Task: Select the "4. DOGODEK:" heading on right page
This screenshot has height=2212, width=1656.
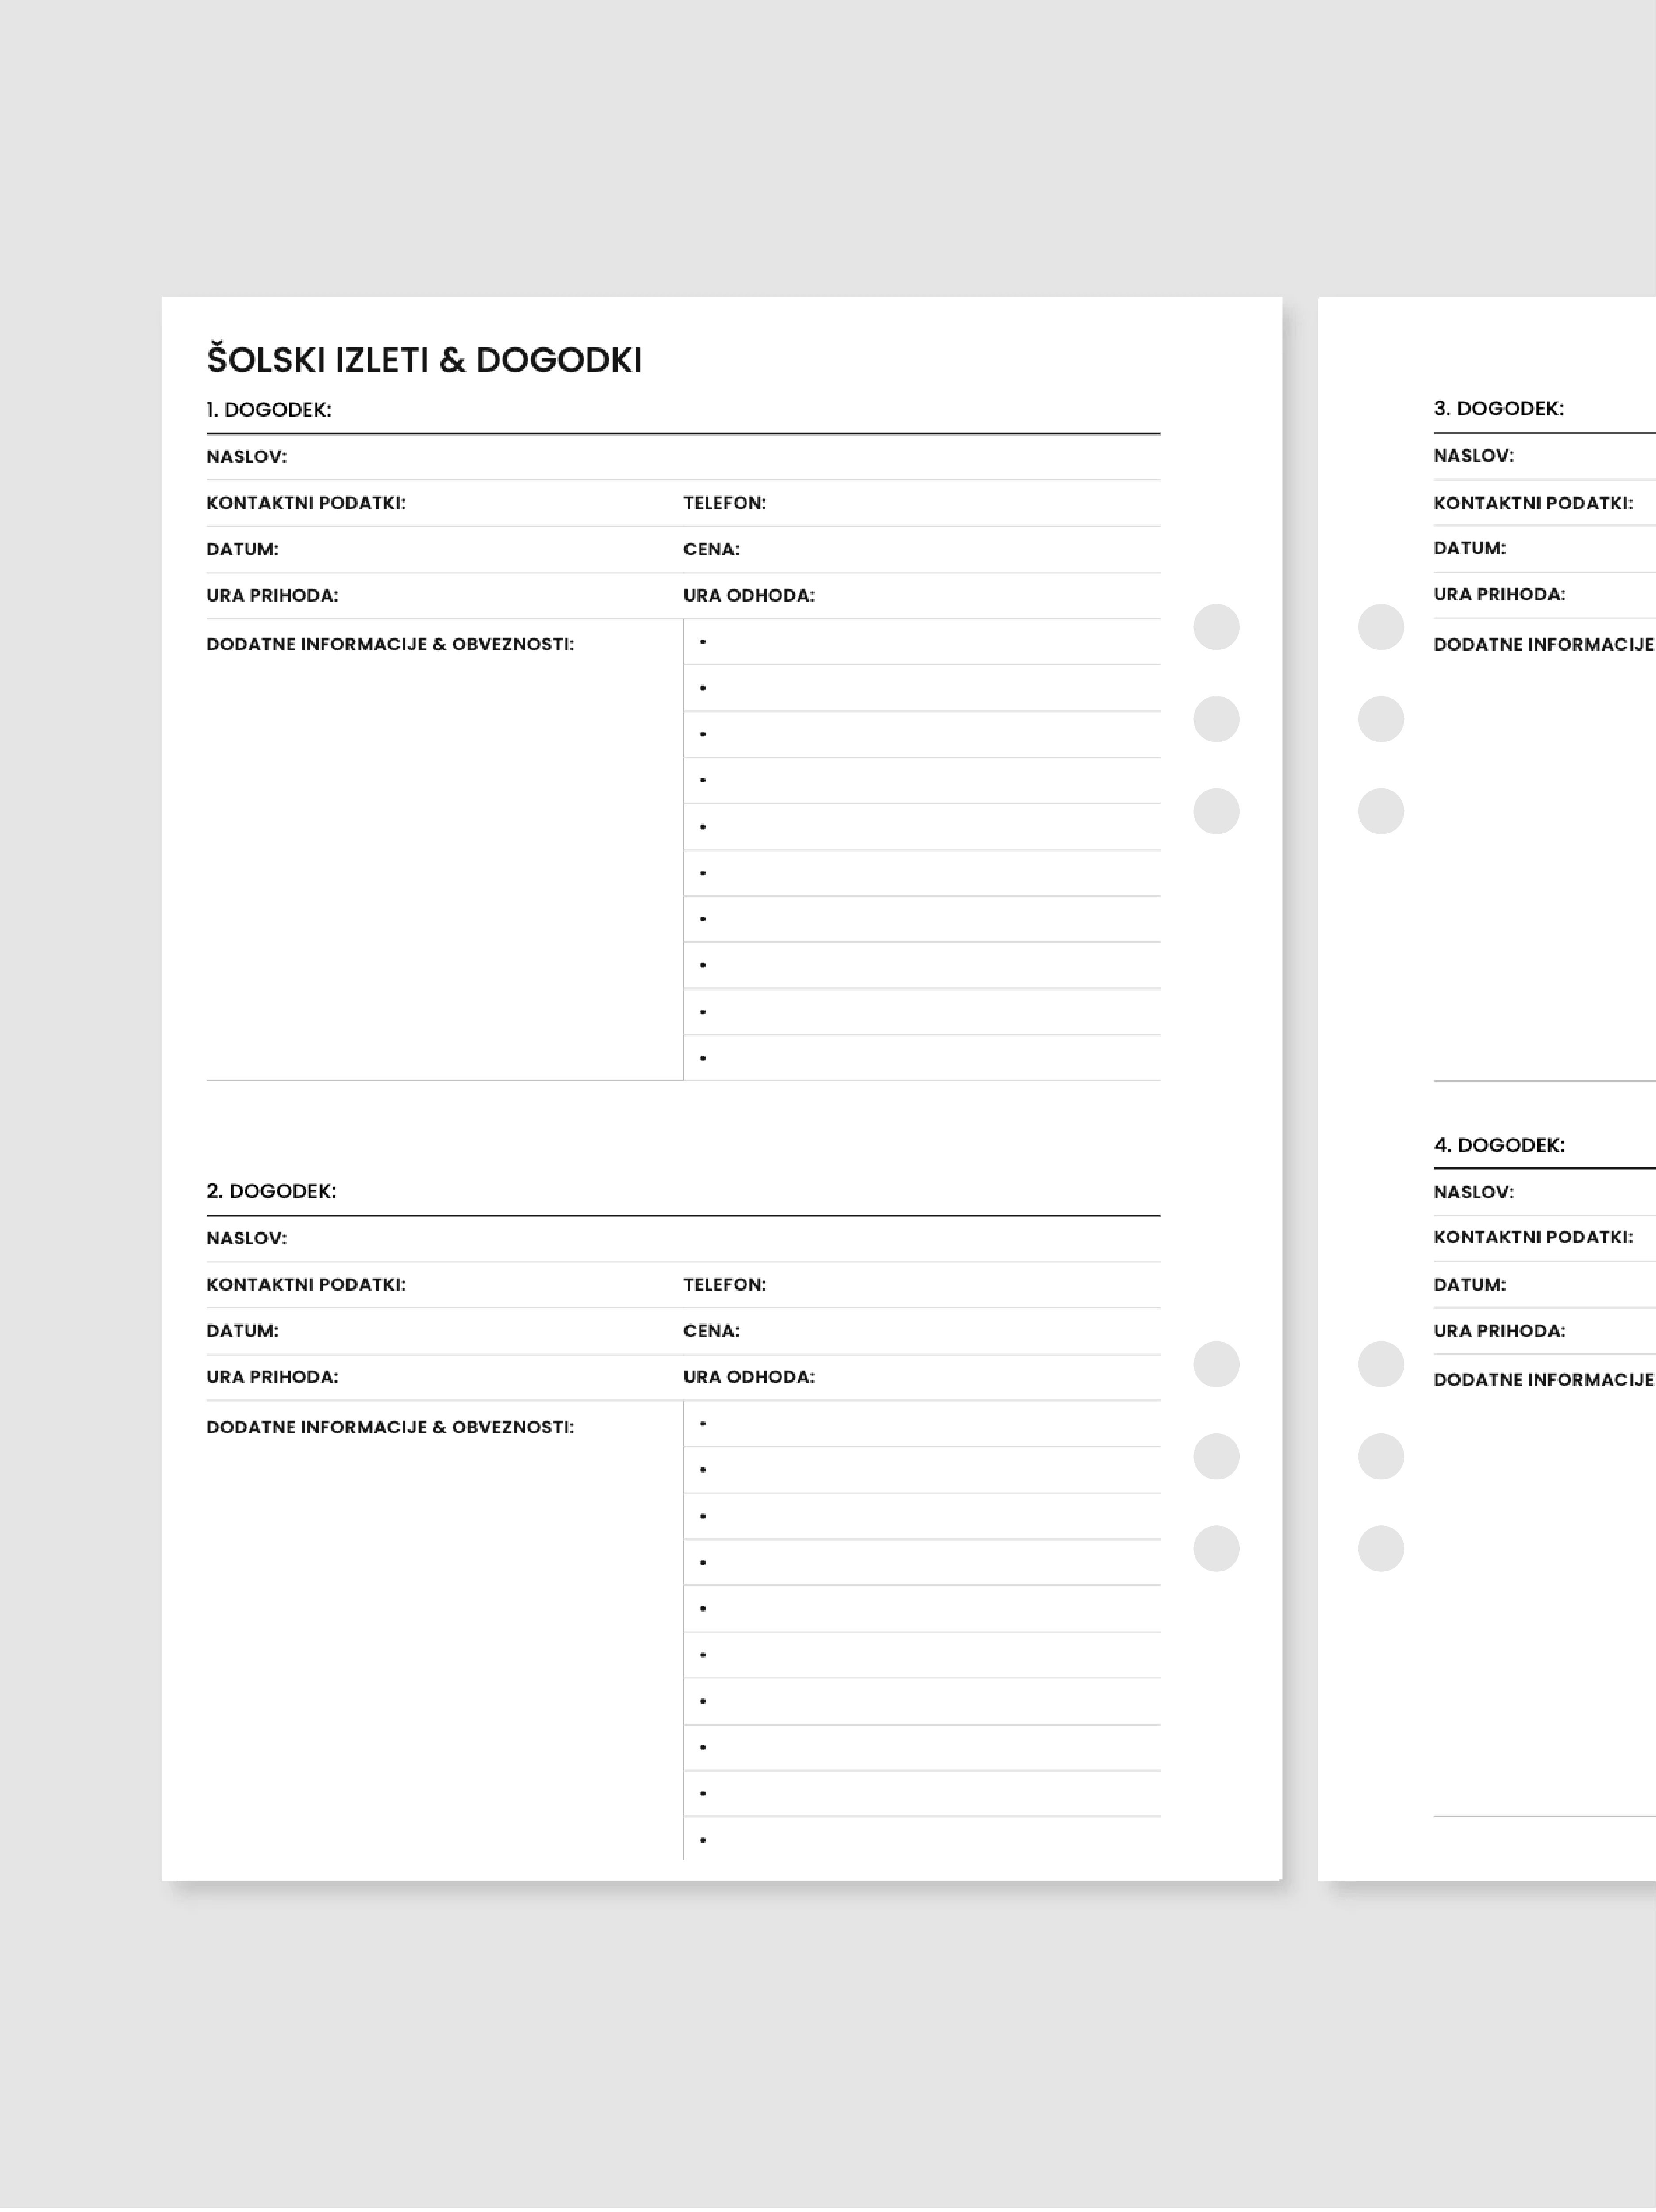Action: coord(1499,1145)
